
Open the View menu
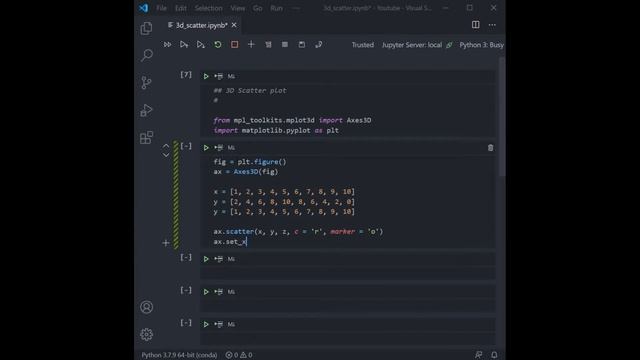point(238,8)
